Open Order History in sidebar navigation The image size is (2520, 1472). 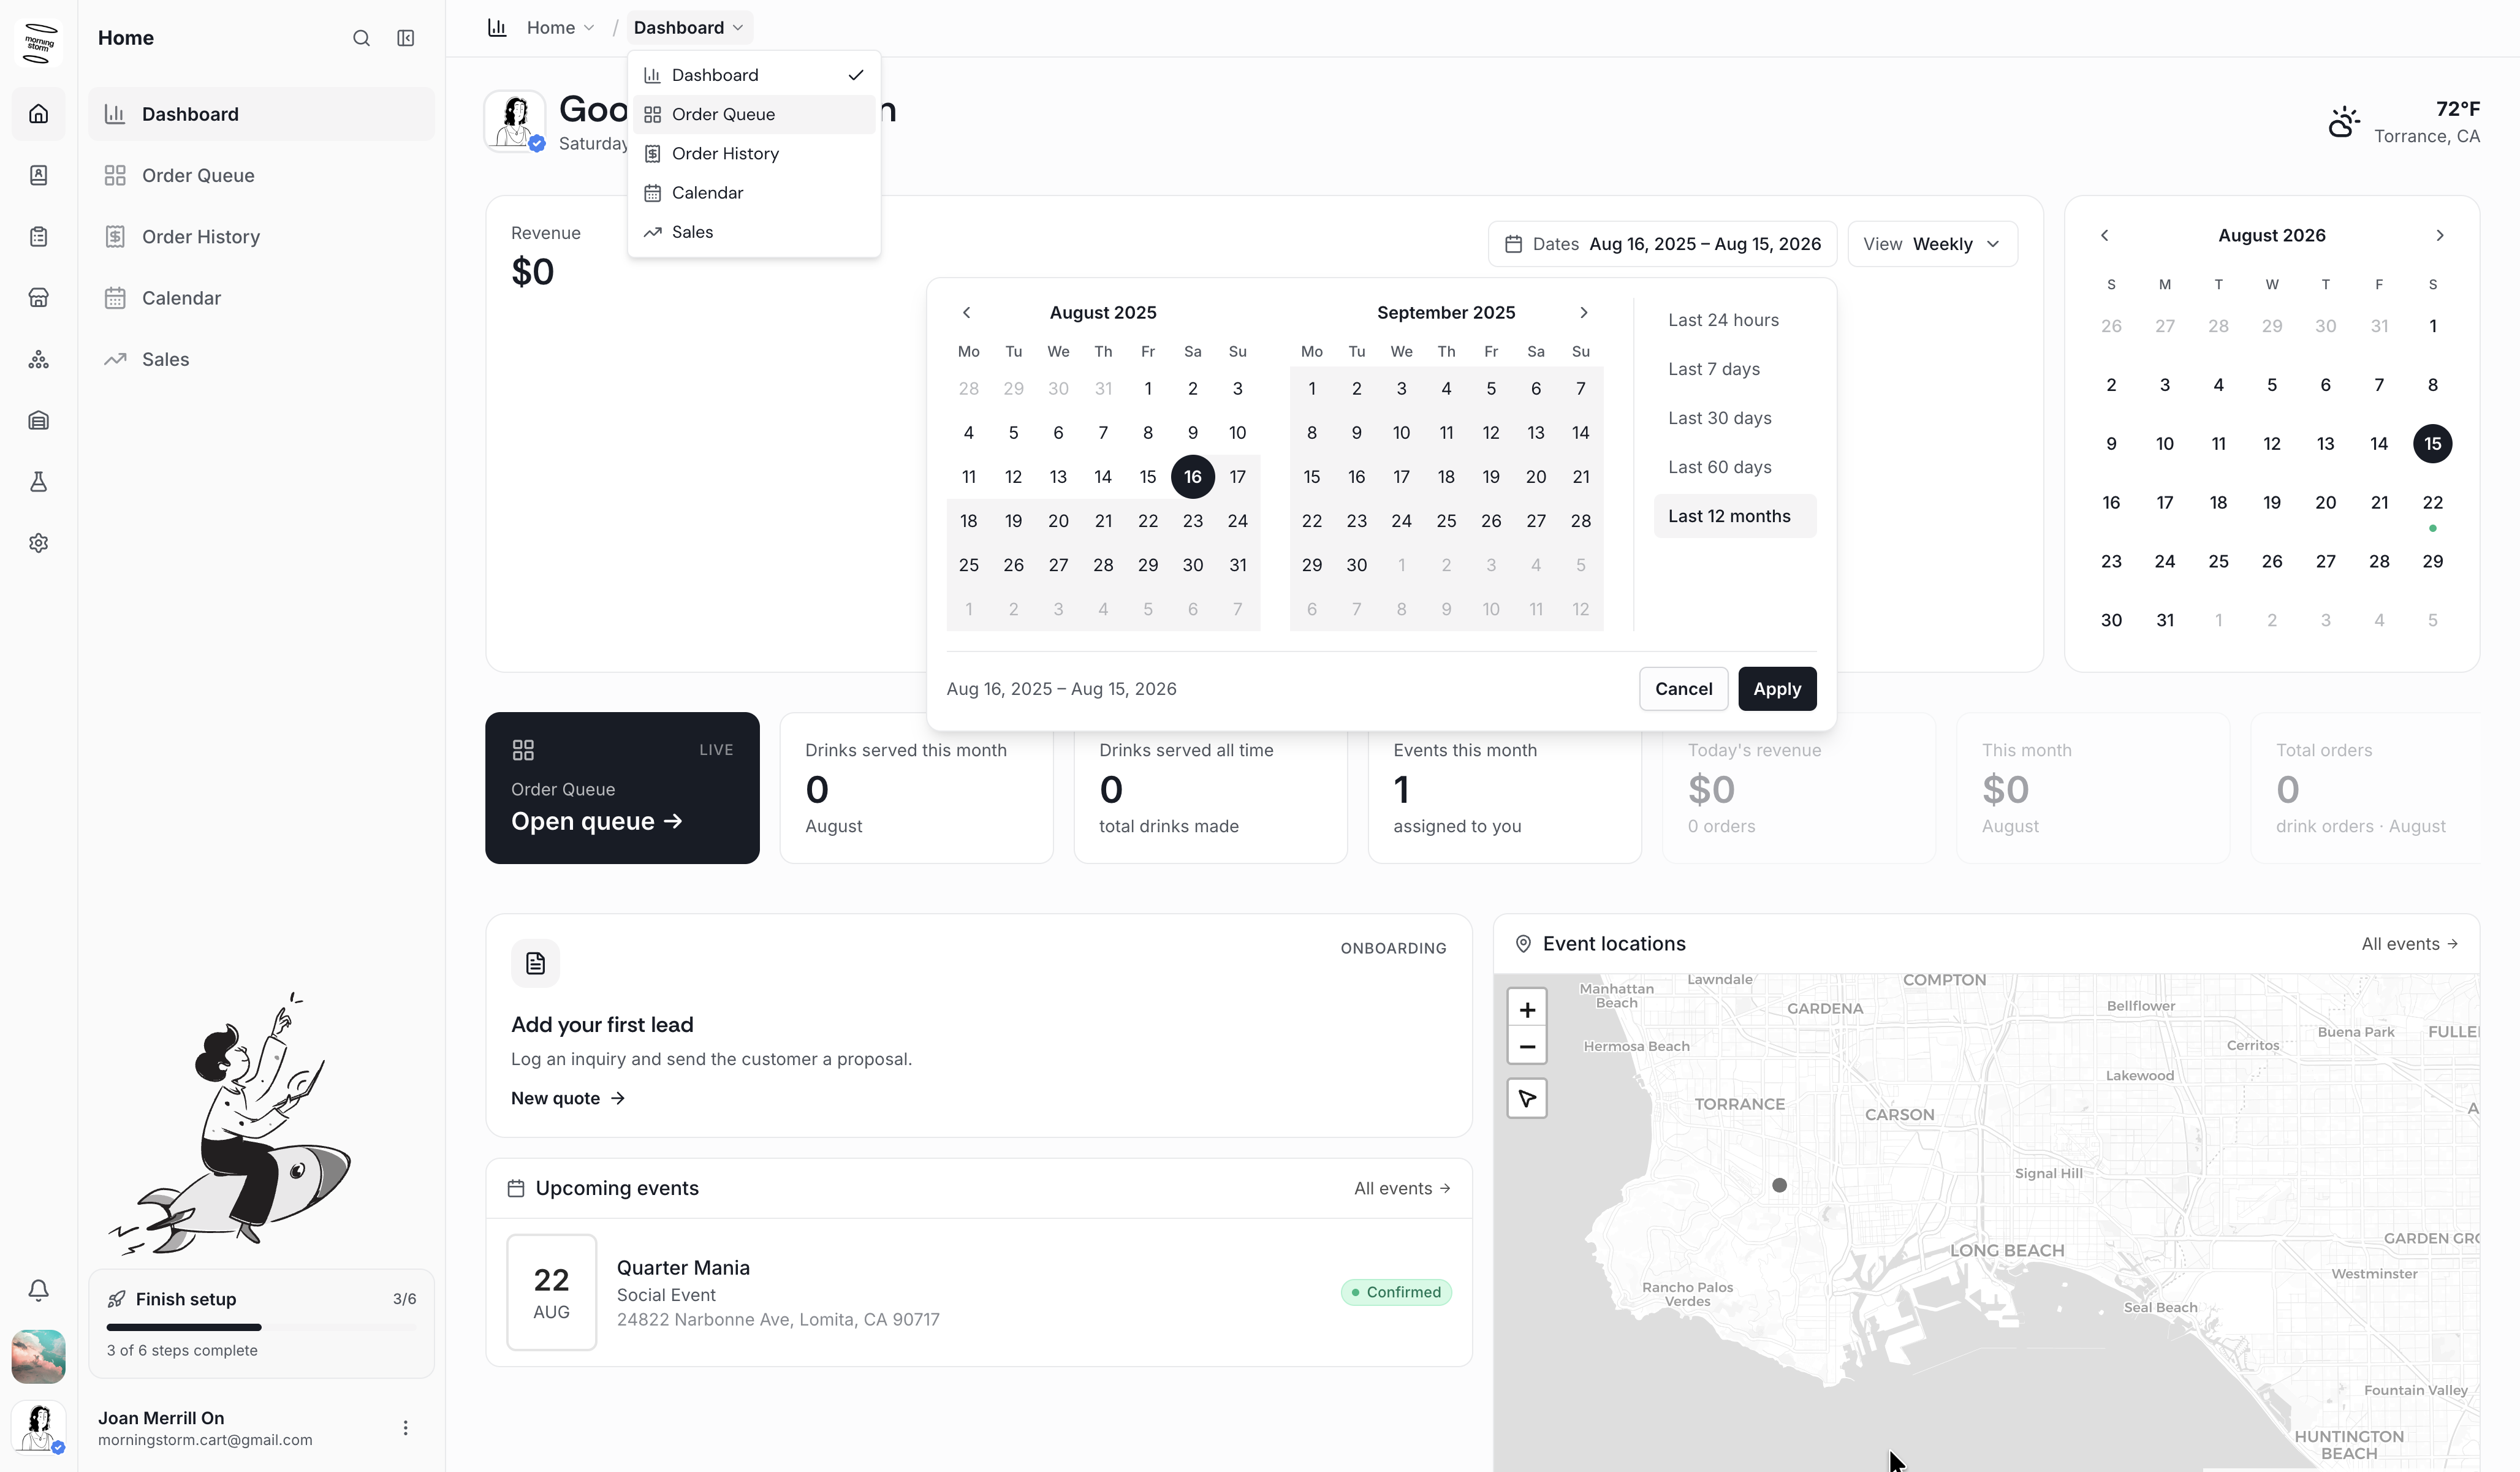tap(262, 237)
